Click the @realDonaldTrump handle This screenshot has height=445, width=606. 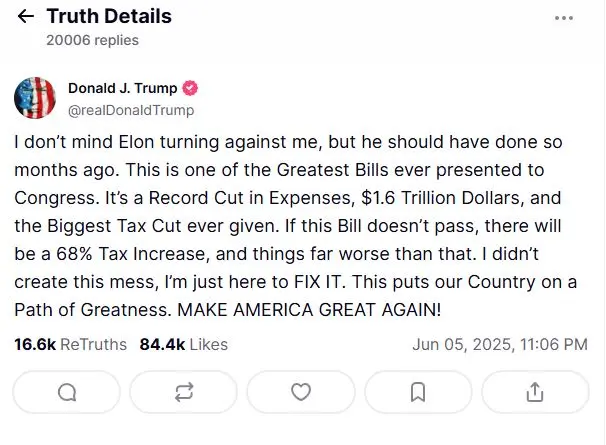131,110
